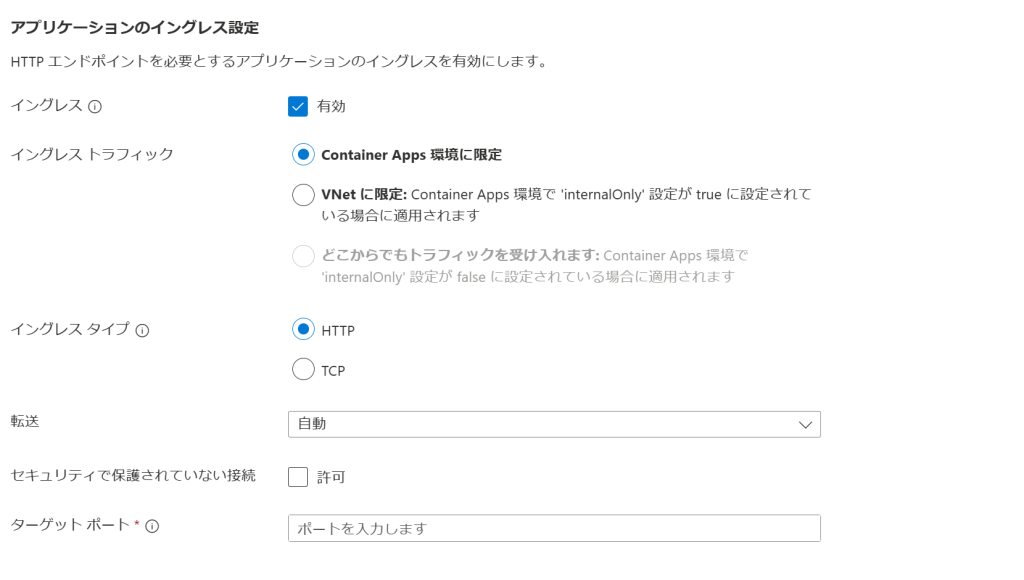This screenshot has width=1024, height=580.
Task: Enable the 許可 insecure connections checkbox
Action: 298,477
